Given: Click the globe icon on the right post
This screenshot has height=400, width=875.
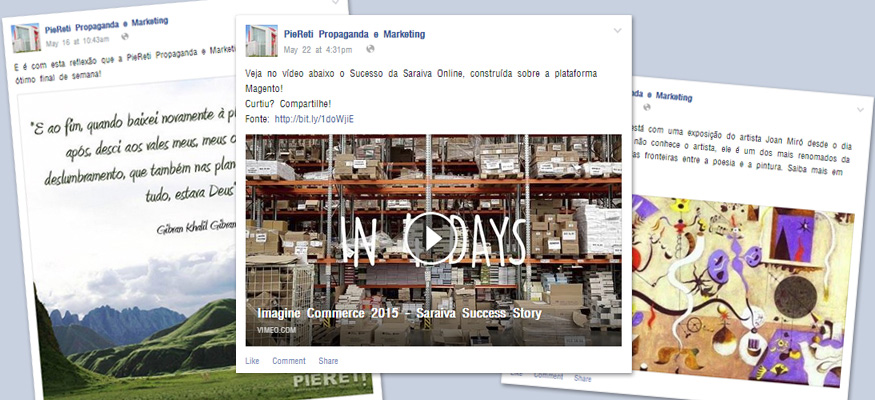Looking at the screenshot, I should tap(647, 107).
